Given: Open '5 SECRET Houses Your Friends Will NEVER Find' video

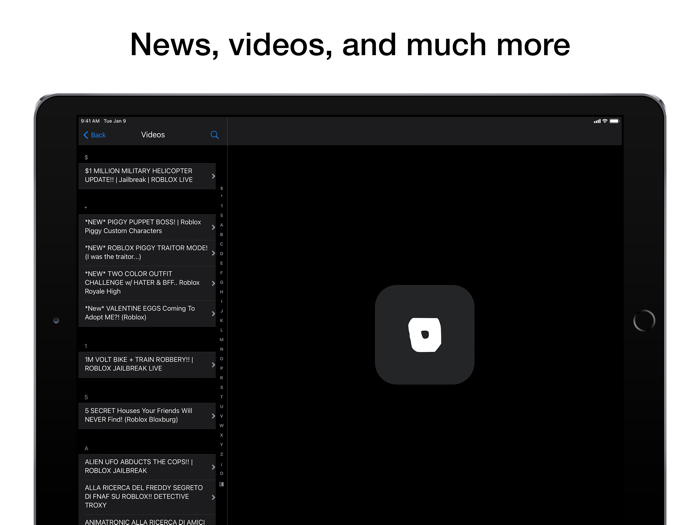Looking at the screenshot, I should pos(147,415).
